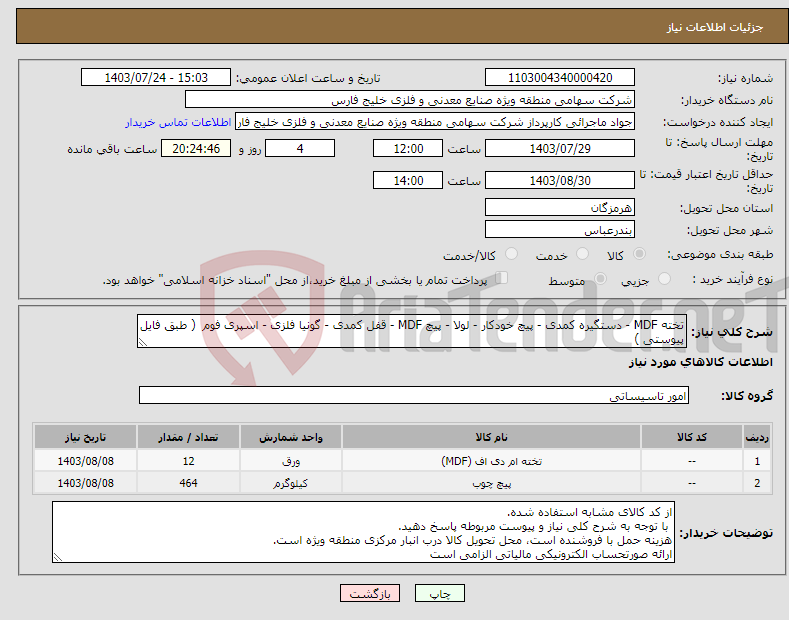Click the ردیف column header
Screen dimensions: 789x620
pos(757,437)
